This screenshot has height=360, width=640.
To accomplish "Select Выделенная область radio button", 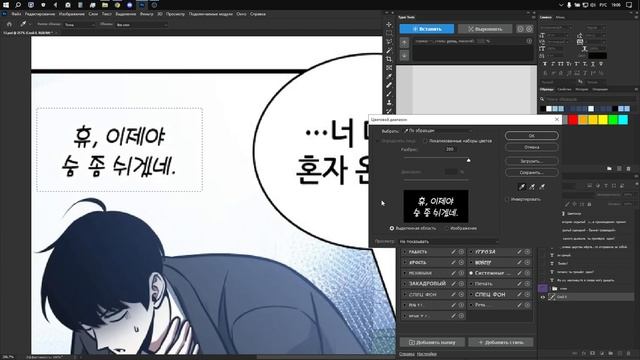I will 392,228.
